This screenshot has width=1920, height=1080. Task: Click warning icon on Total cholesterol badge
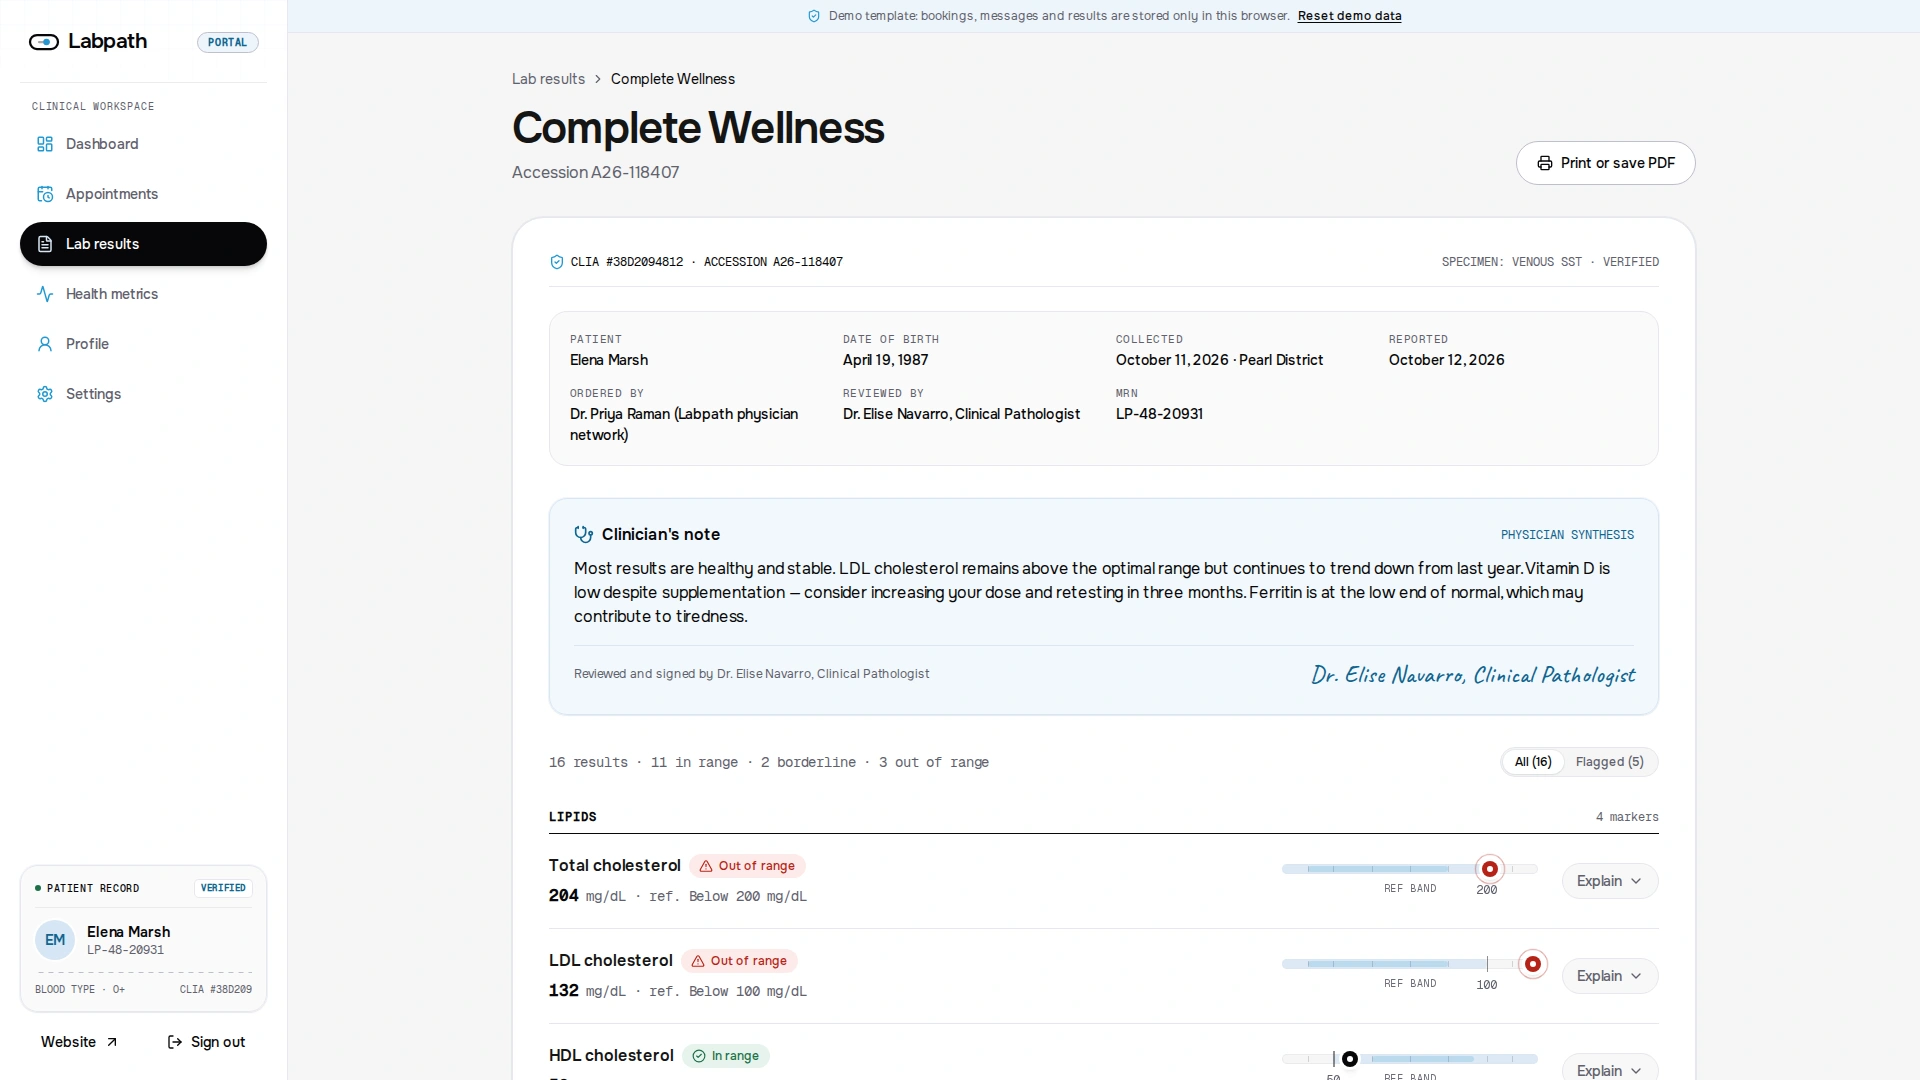tap(706, 866)
